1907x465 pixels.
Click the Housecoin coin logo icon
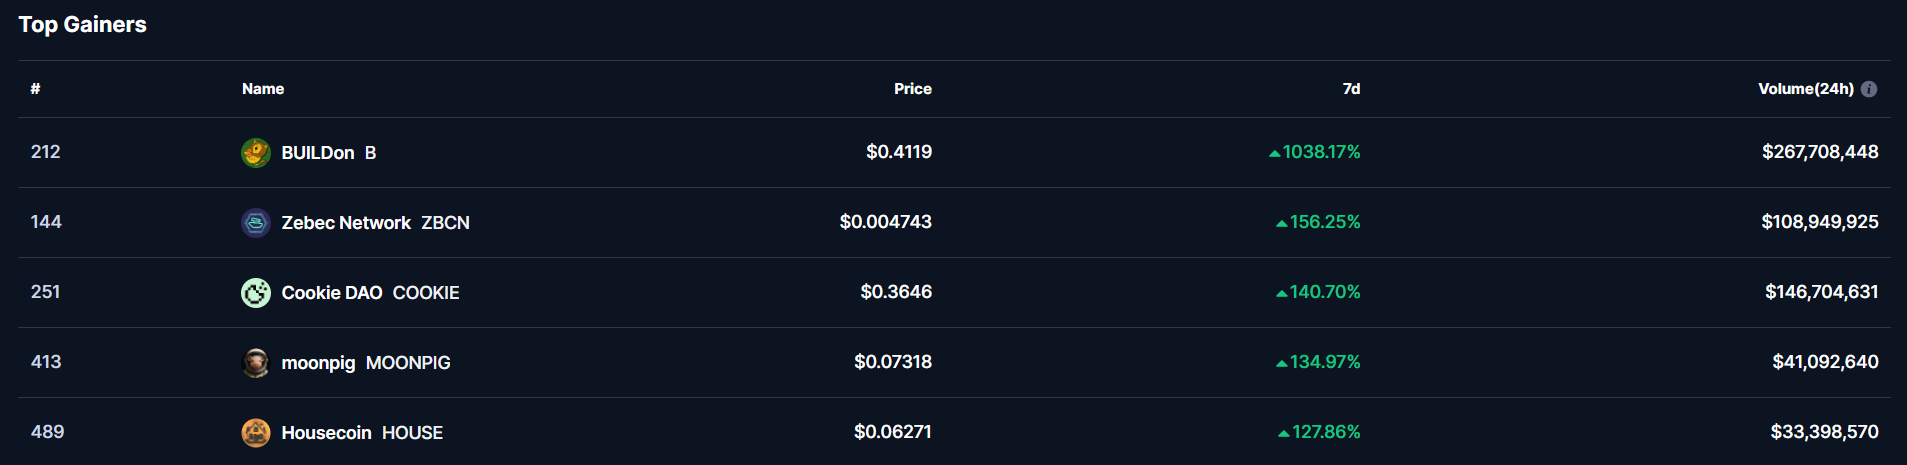[256, 433]
